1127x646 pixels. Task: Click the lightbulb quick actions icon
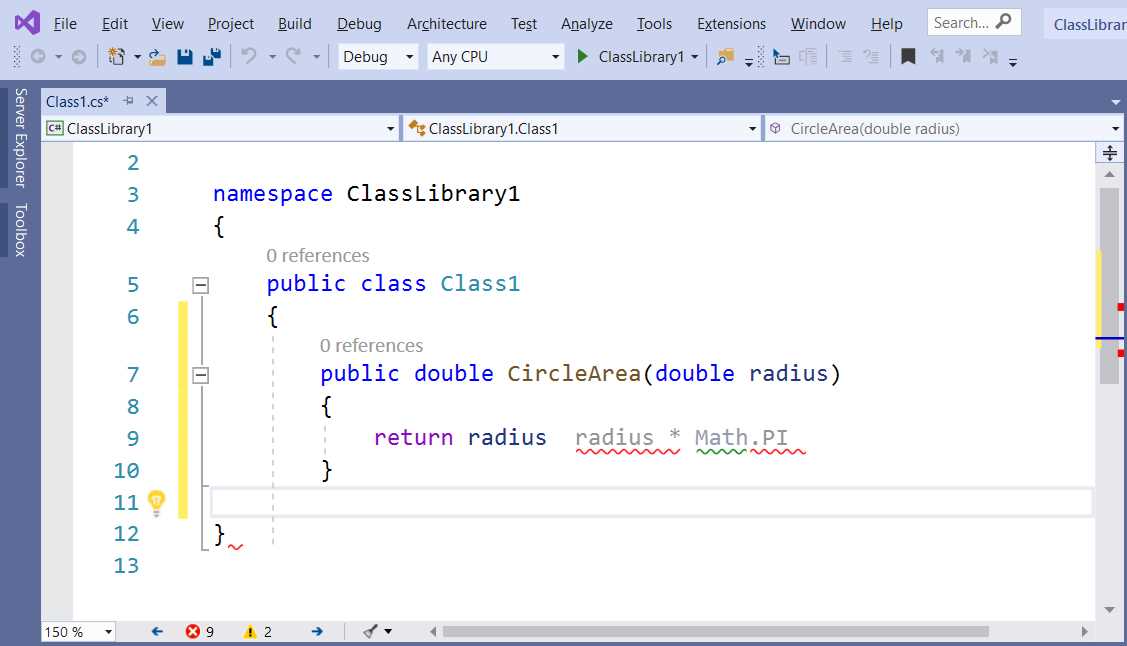coord(156,502)
